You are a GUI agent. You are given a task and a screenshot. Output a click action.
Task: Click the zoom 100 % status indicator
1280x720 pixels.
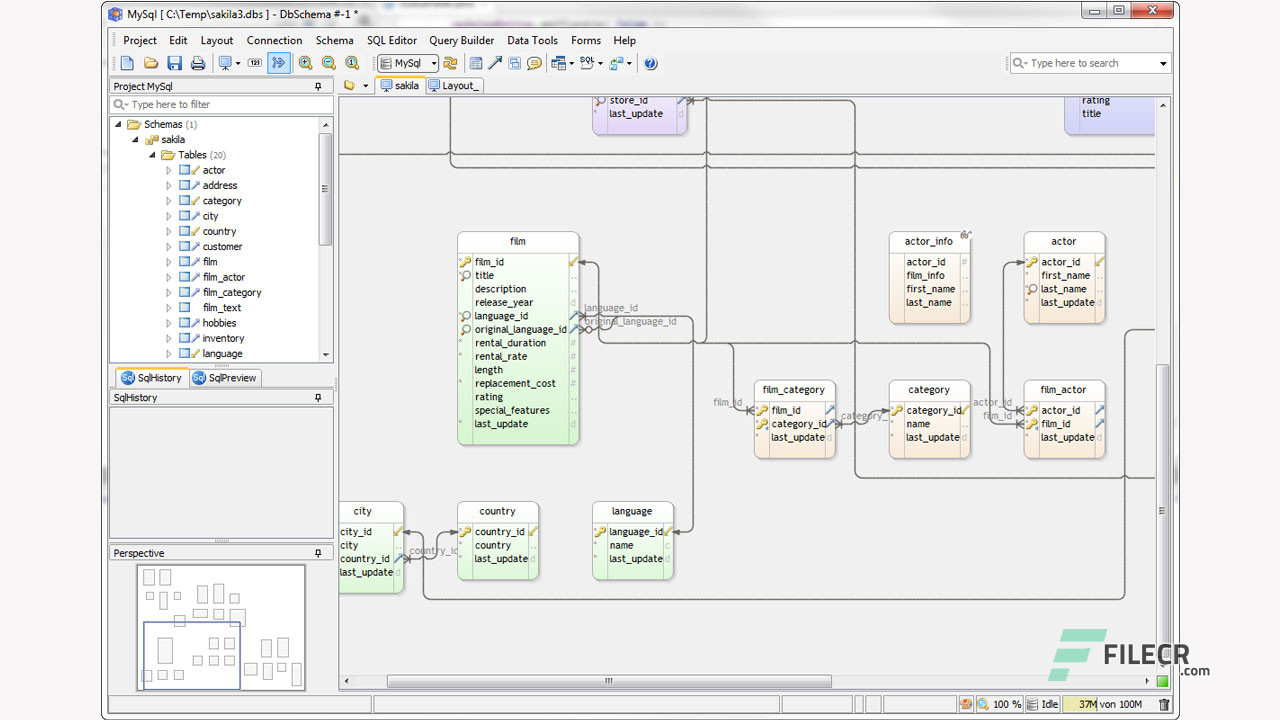(x=1000, y=705)
